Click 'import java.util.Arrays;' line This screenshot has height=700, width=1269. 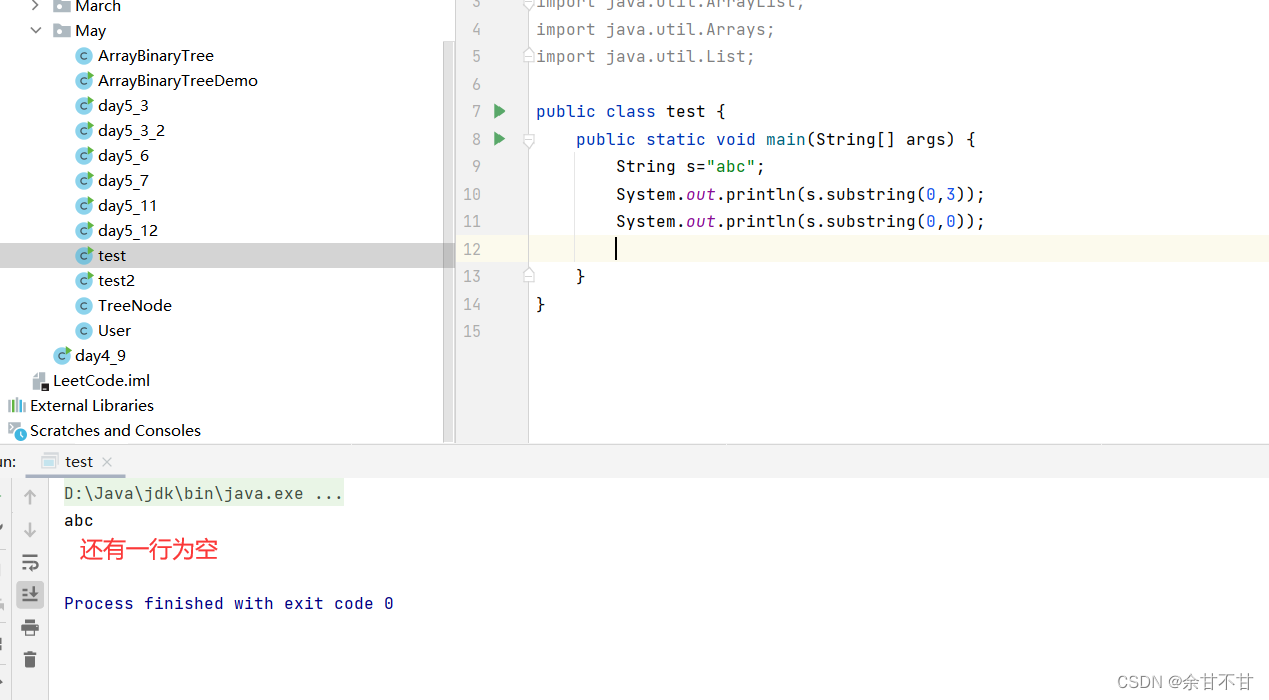click(x=655, y=30)
